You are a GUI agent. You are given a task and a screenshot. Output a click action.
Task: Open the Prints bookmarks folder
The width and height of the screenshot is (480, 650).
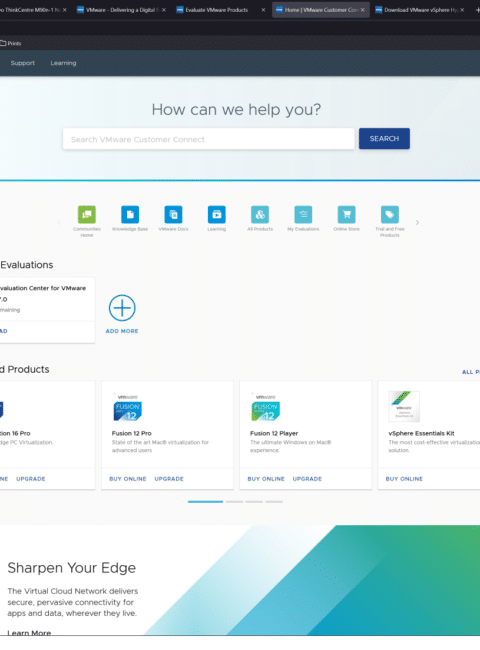[x=11, y=43]
